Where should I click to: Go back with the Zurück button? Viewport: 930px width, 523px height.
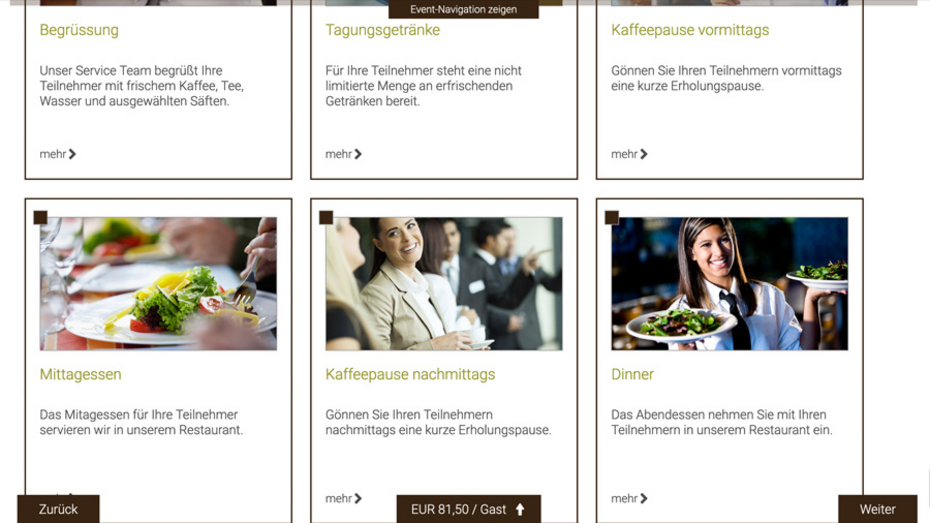pyautogui.click(x=58, y=509)
